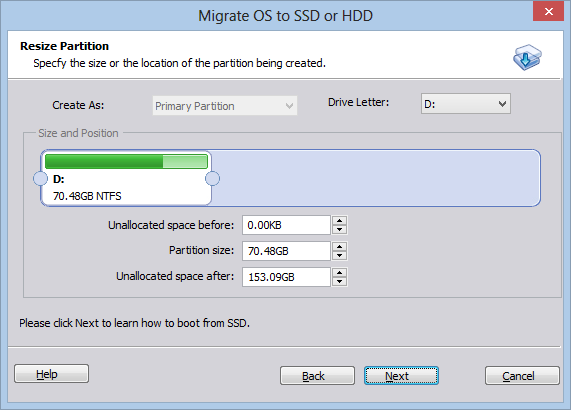Click the left resize handle of partition D:

coord(40,178)
